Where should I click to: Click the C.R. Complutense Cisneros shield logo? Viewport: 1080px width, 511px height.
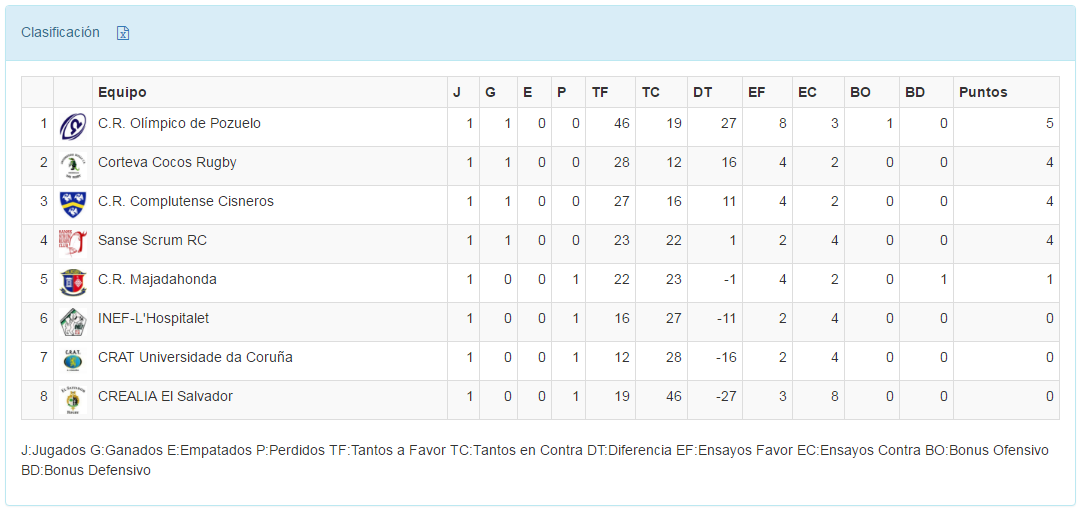point(72,204)
